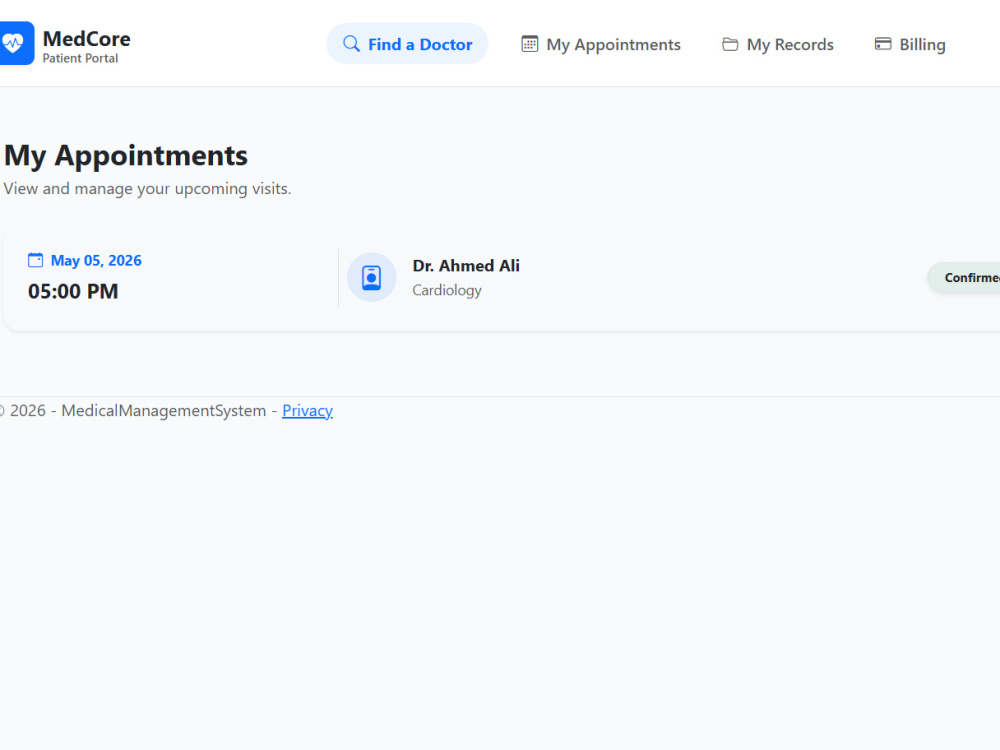The image size is (1000, 750).
Task: Click 'View and manage your upcoming visits' subtitle
Action: point(147,189)
